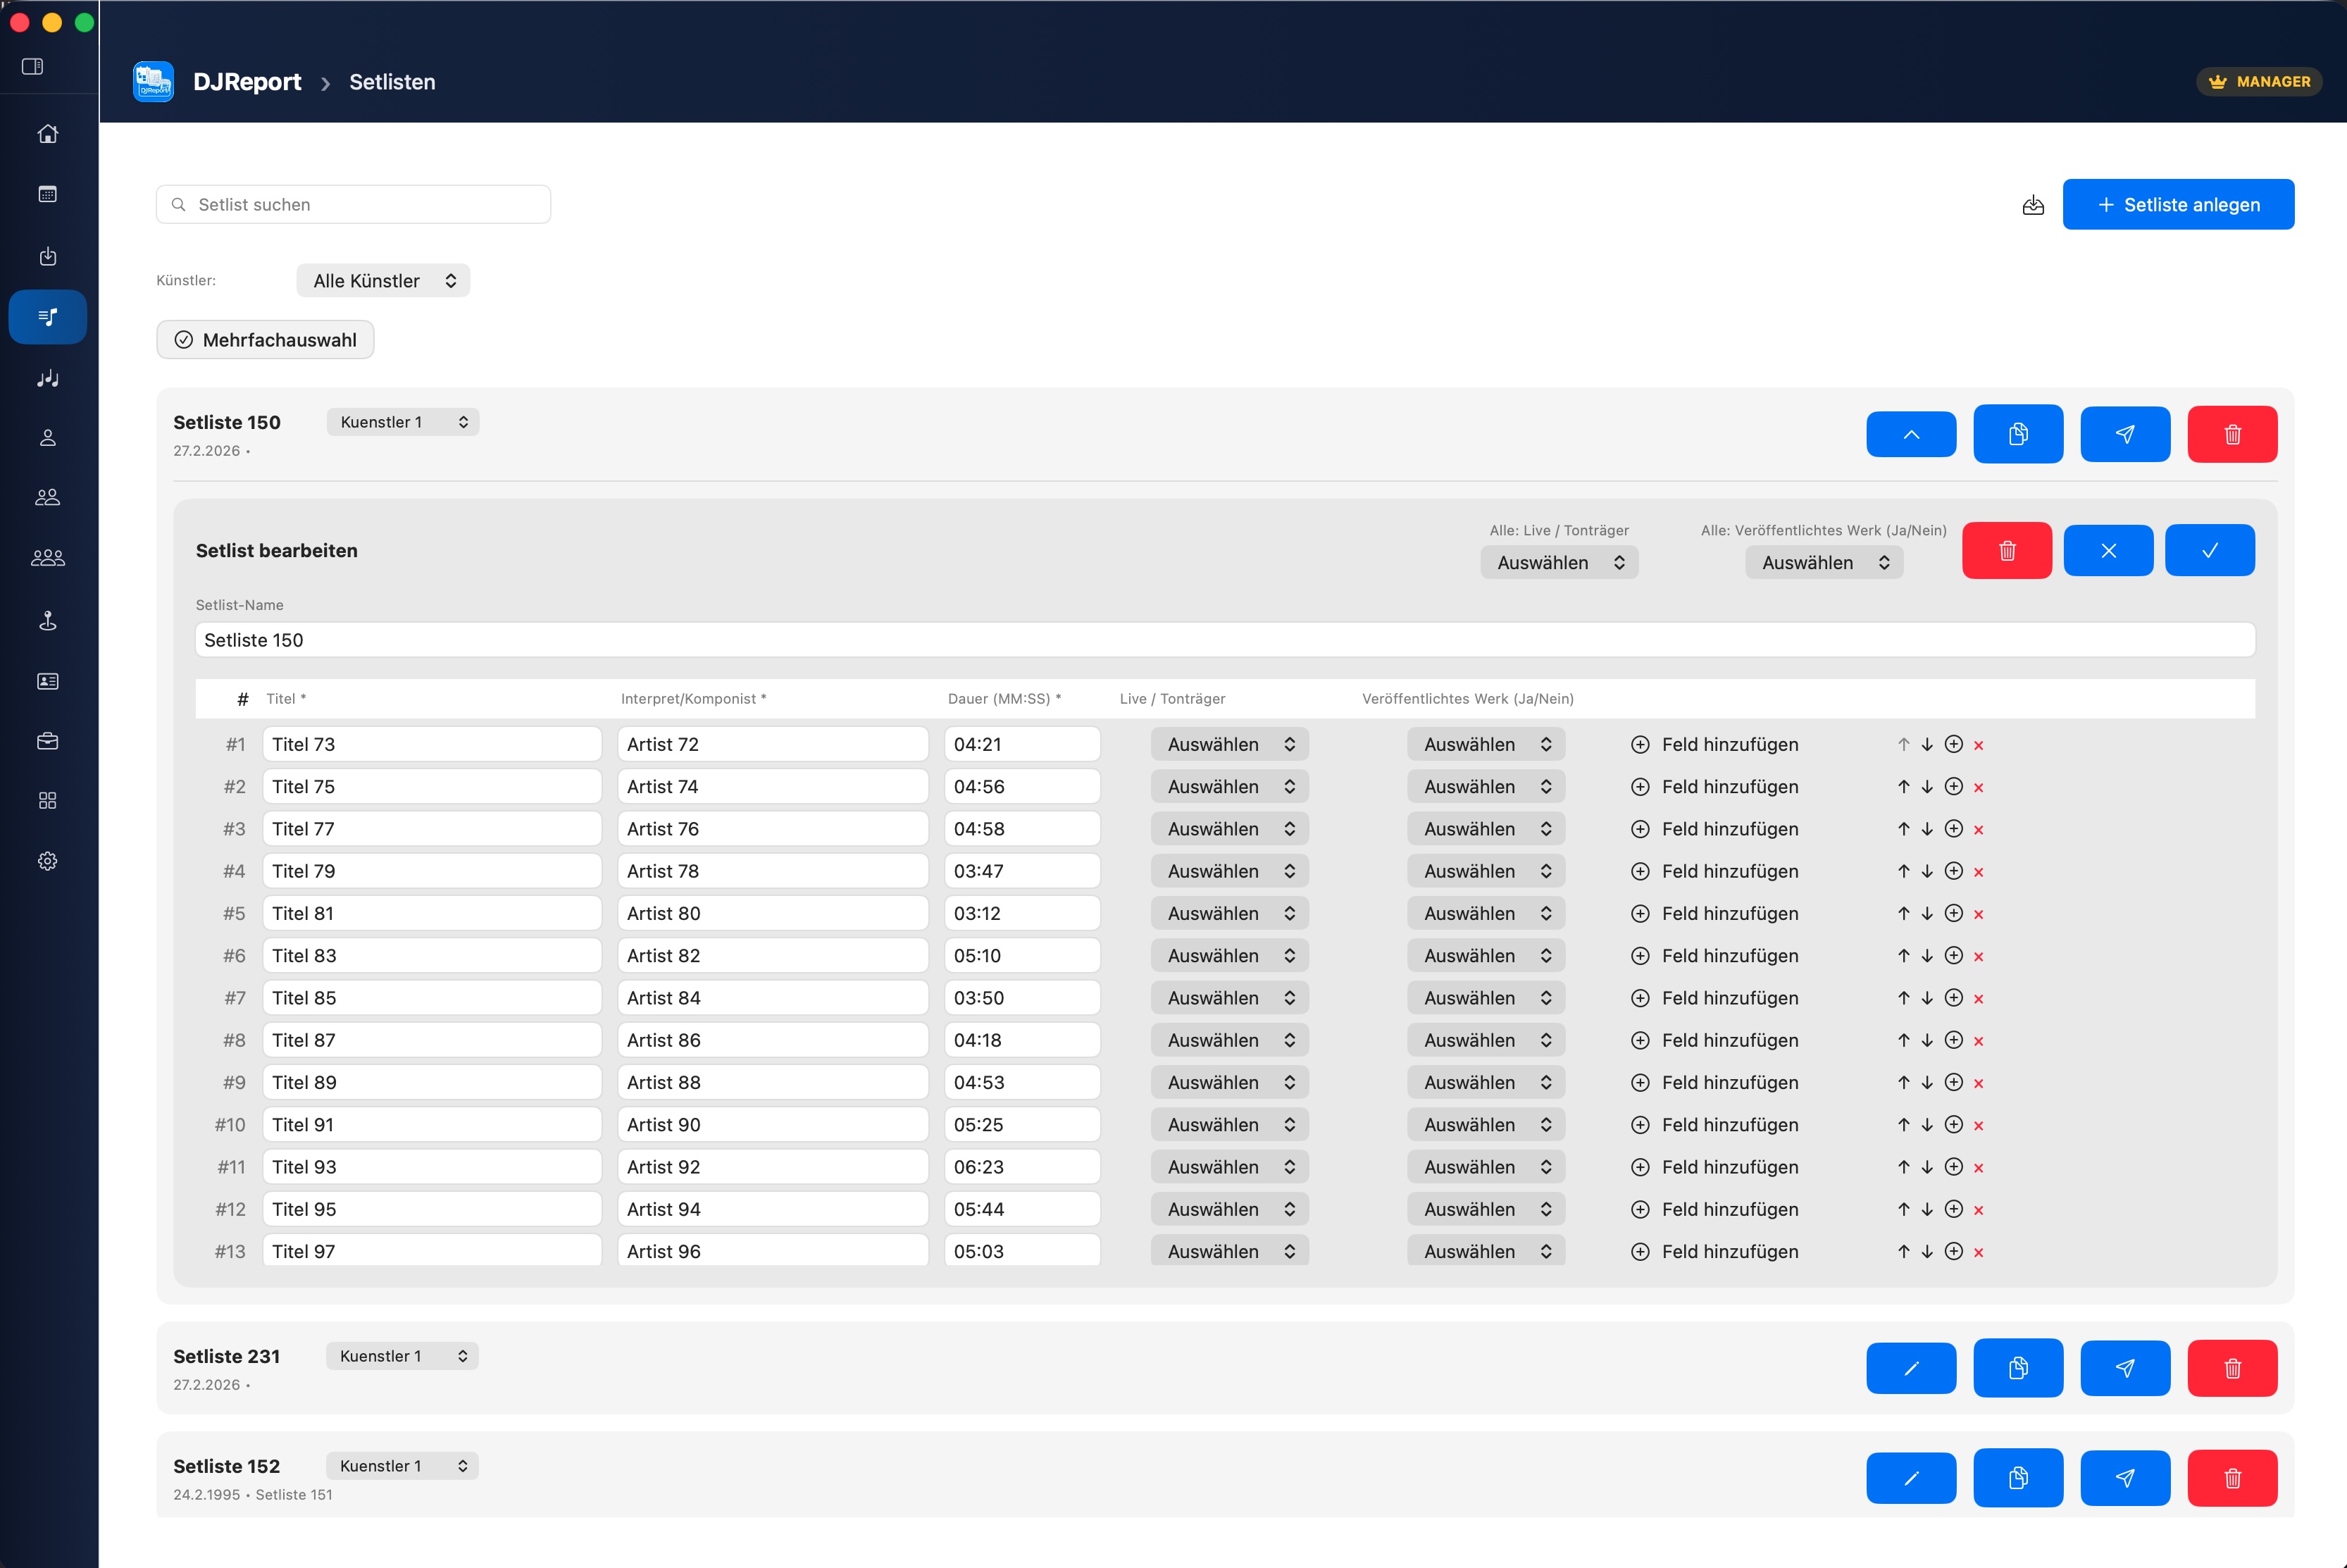Click the Setliste anlegen button
This screenshot has width=2347, height=1568.
(2177, 205)
